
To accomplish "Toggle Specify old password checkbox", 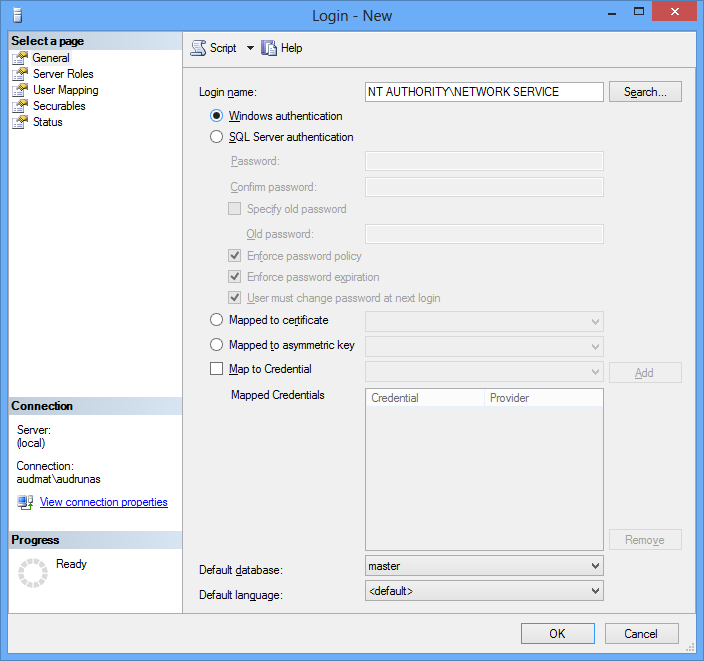I will point(234,209).
